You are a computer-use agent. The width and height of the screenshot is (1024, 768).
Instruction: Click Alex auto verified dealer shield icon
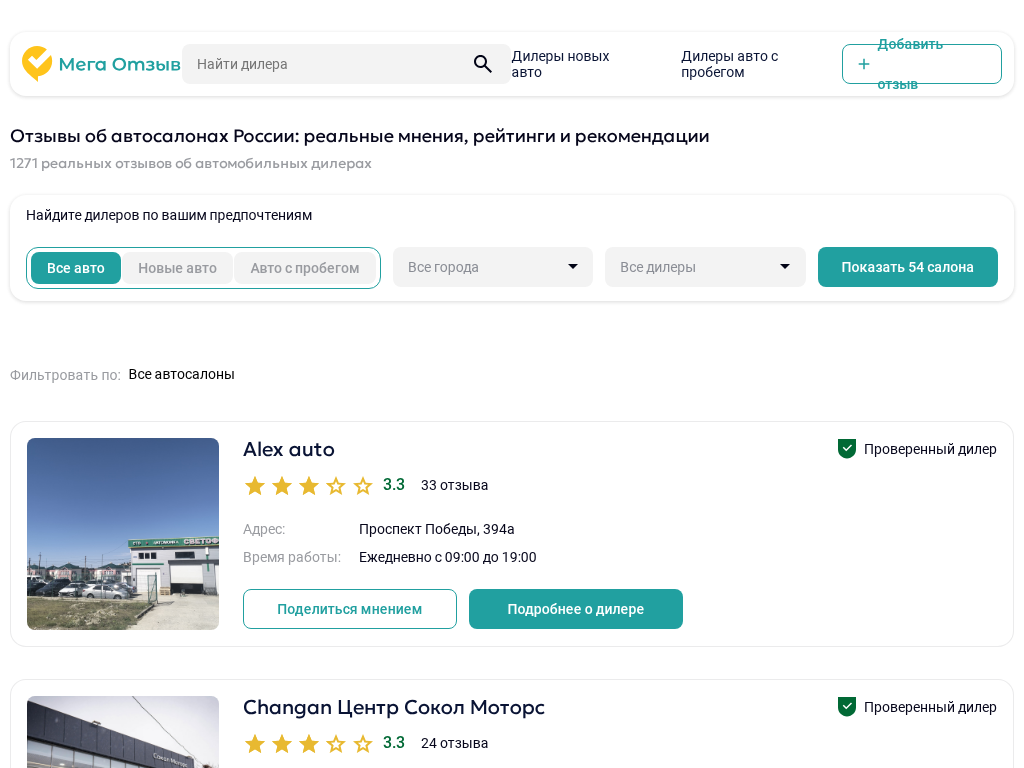(x=846, y=449)
